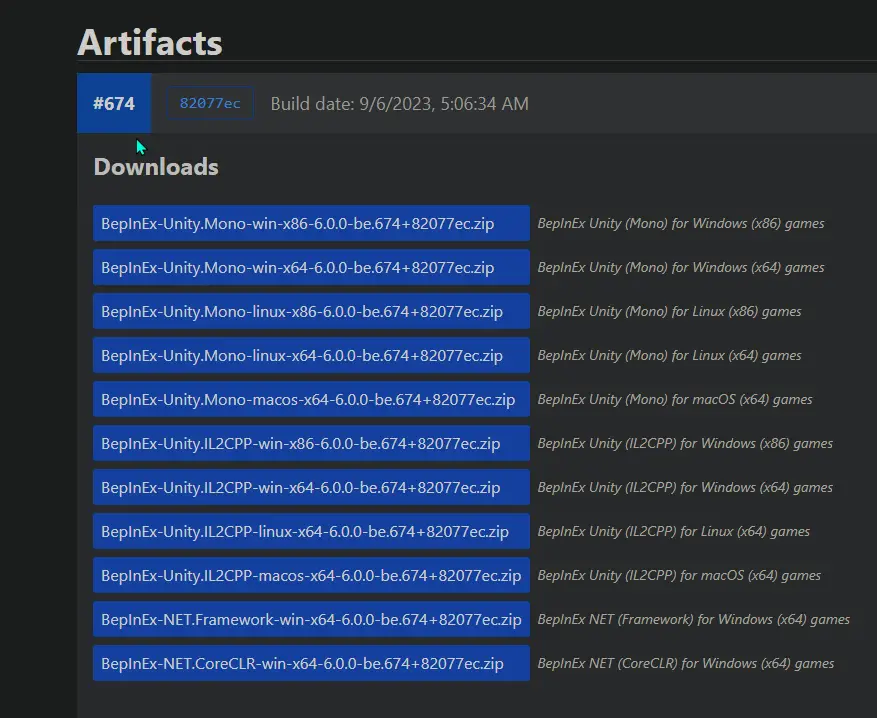Click description 'BepInEx Unity (Mono) for Windows (x64) games'
Screen dimensions: 877x718
coord(681,267)
